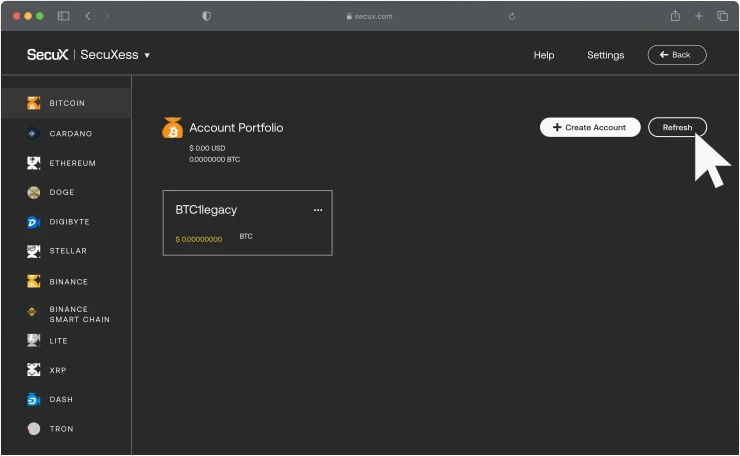Open the Help link
Image resolution: width=740 pixels, height=456 pixels.
tap(544, 55)
